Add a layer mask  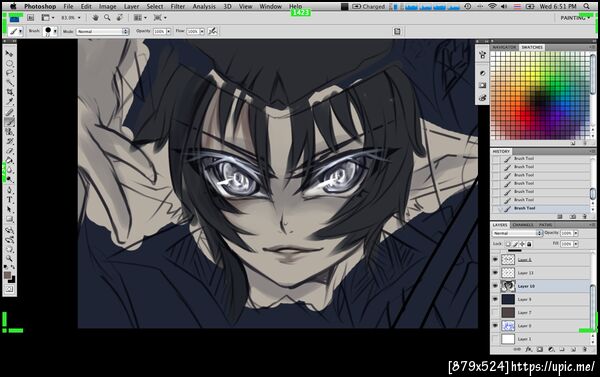[x=540, y=349]
